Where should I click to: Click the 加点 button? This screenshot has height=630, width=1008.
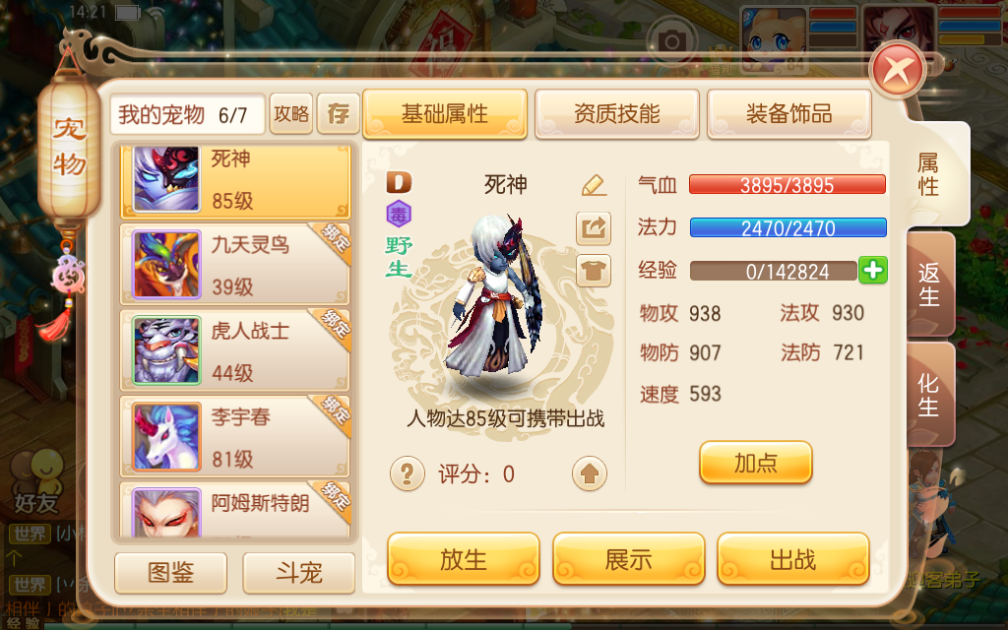coord(755,462)
